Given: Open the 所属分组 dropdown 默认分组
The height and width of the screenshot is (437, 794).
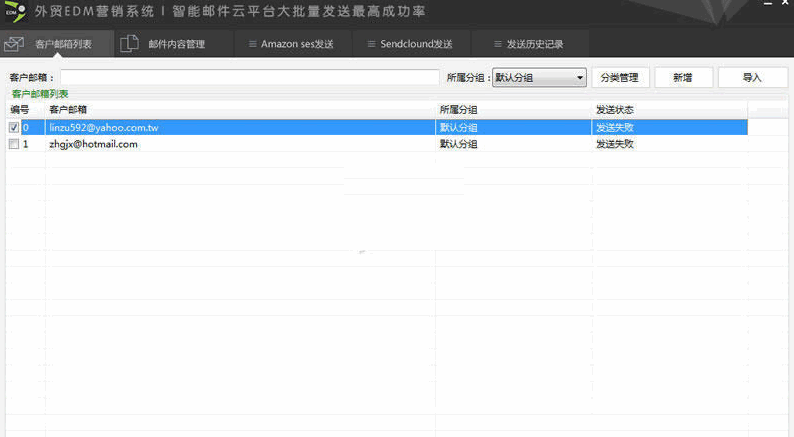Looking at the screenshot, I should 539,77.
